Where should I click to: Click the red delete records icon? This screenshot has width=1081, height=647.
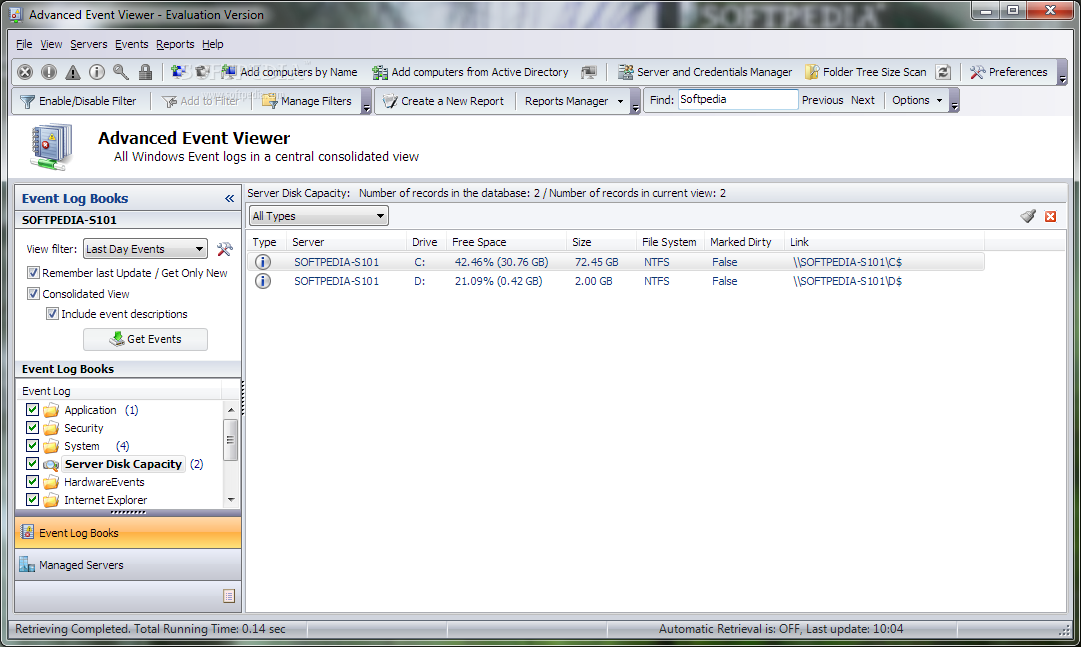coord(1051,217)
